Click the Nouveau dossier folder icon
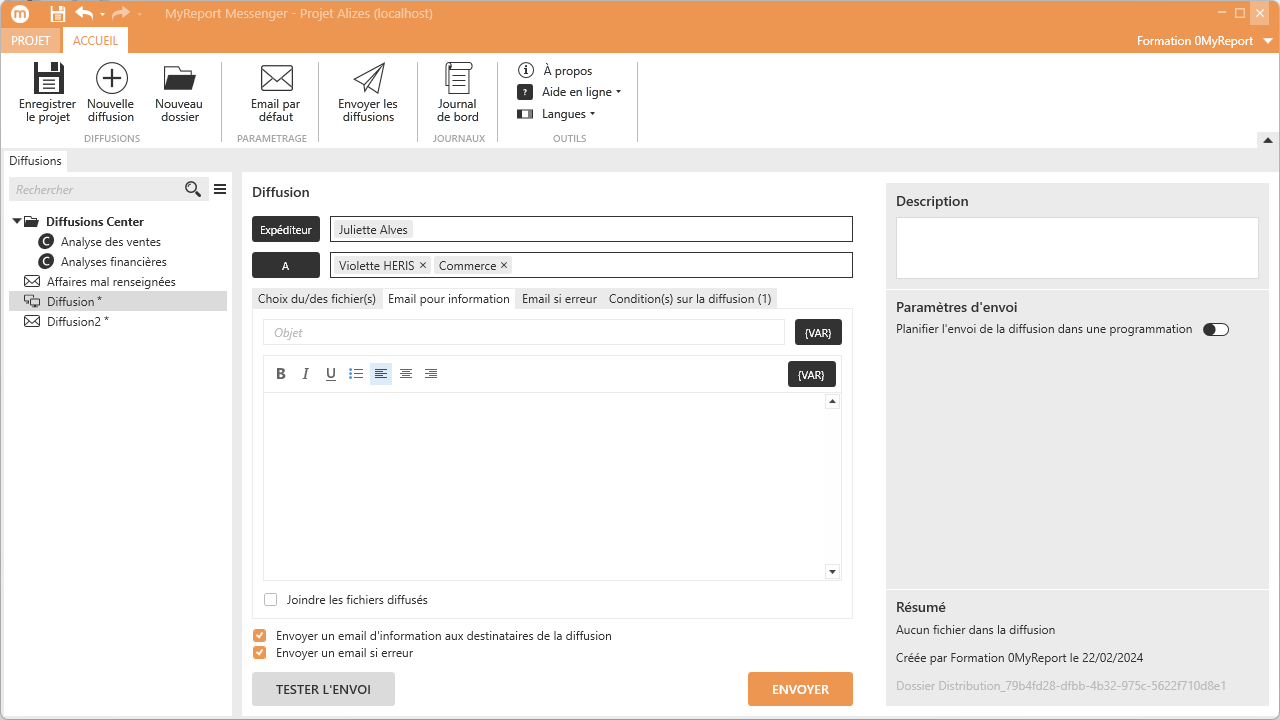The image size is (1280, 720). [179, 80]
